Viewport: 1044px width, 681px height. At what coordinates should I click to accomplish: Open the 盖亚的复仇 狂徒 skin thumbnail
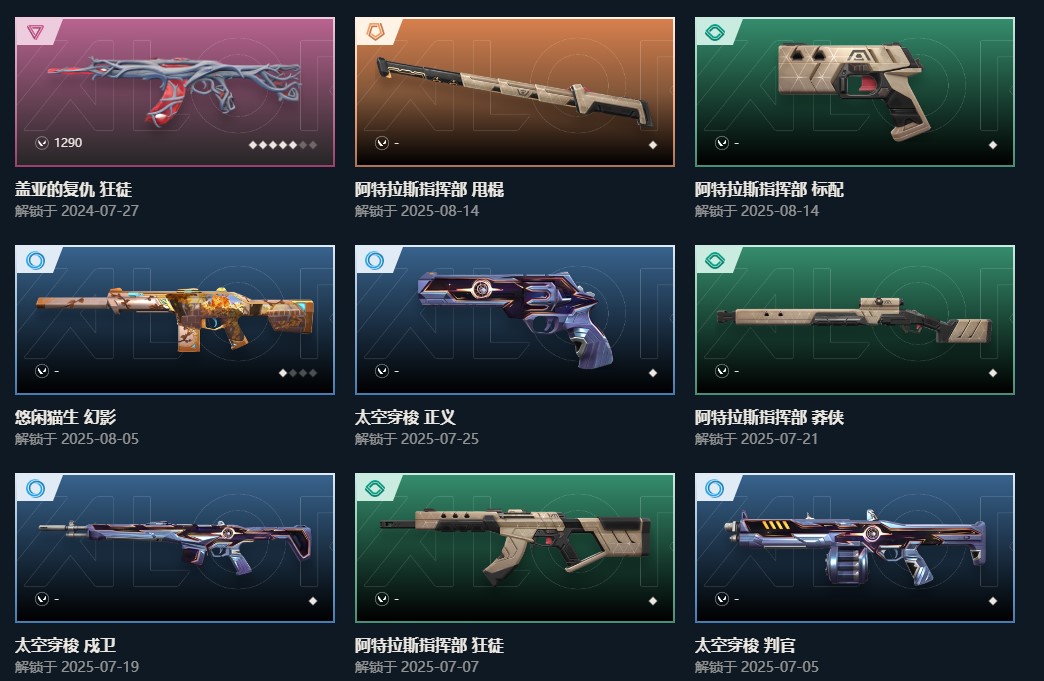coord(175,92)
